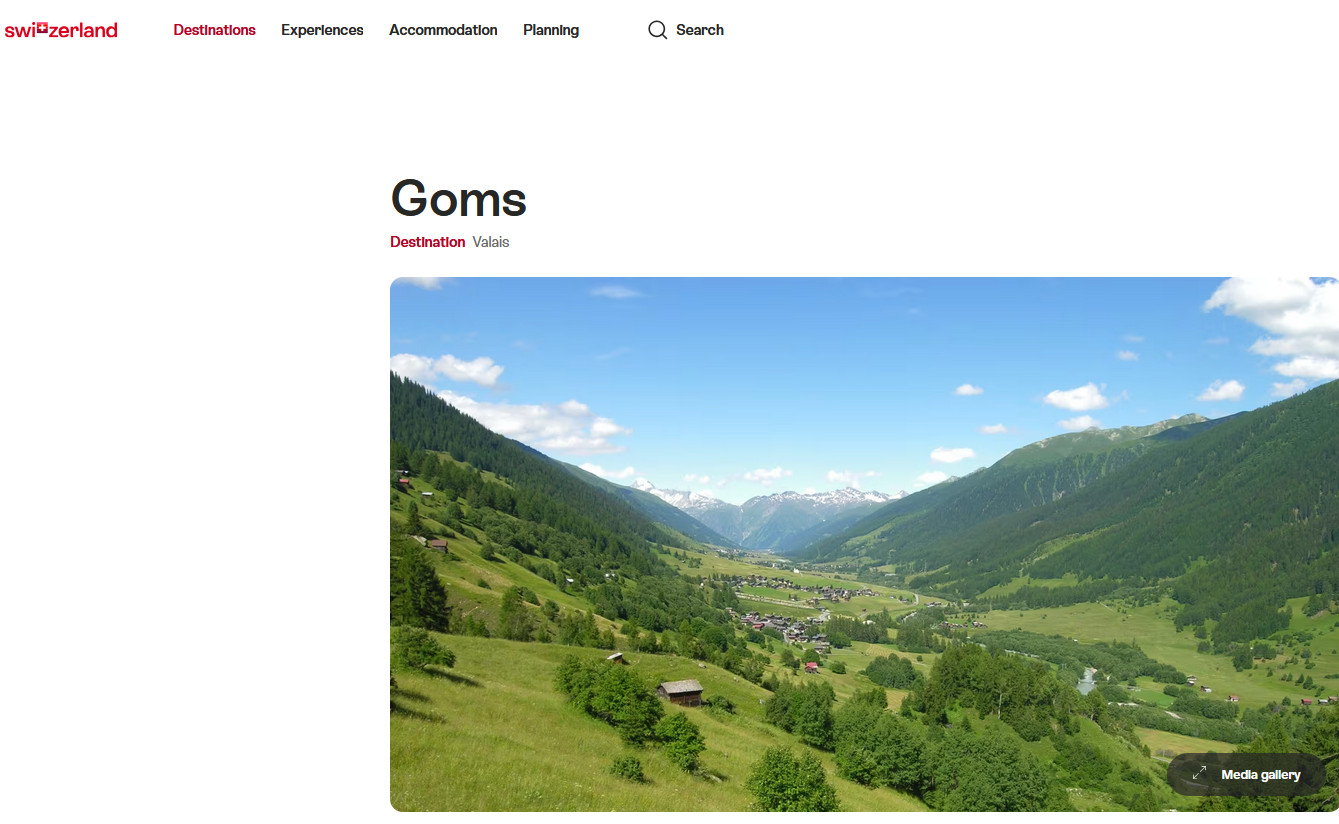Follow the red Destination link under Goms
The image size is (1339, 824).
tap(427, 242)
